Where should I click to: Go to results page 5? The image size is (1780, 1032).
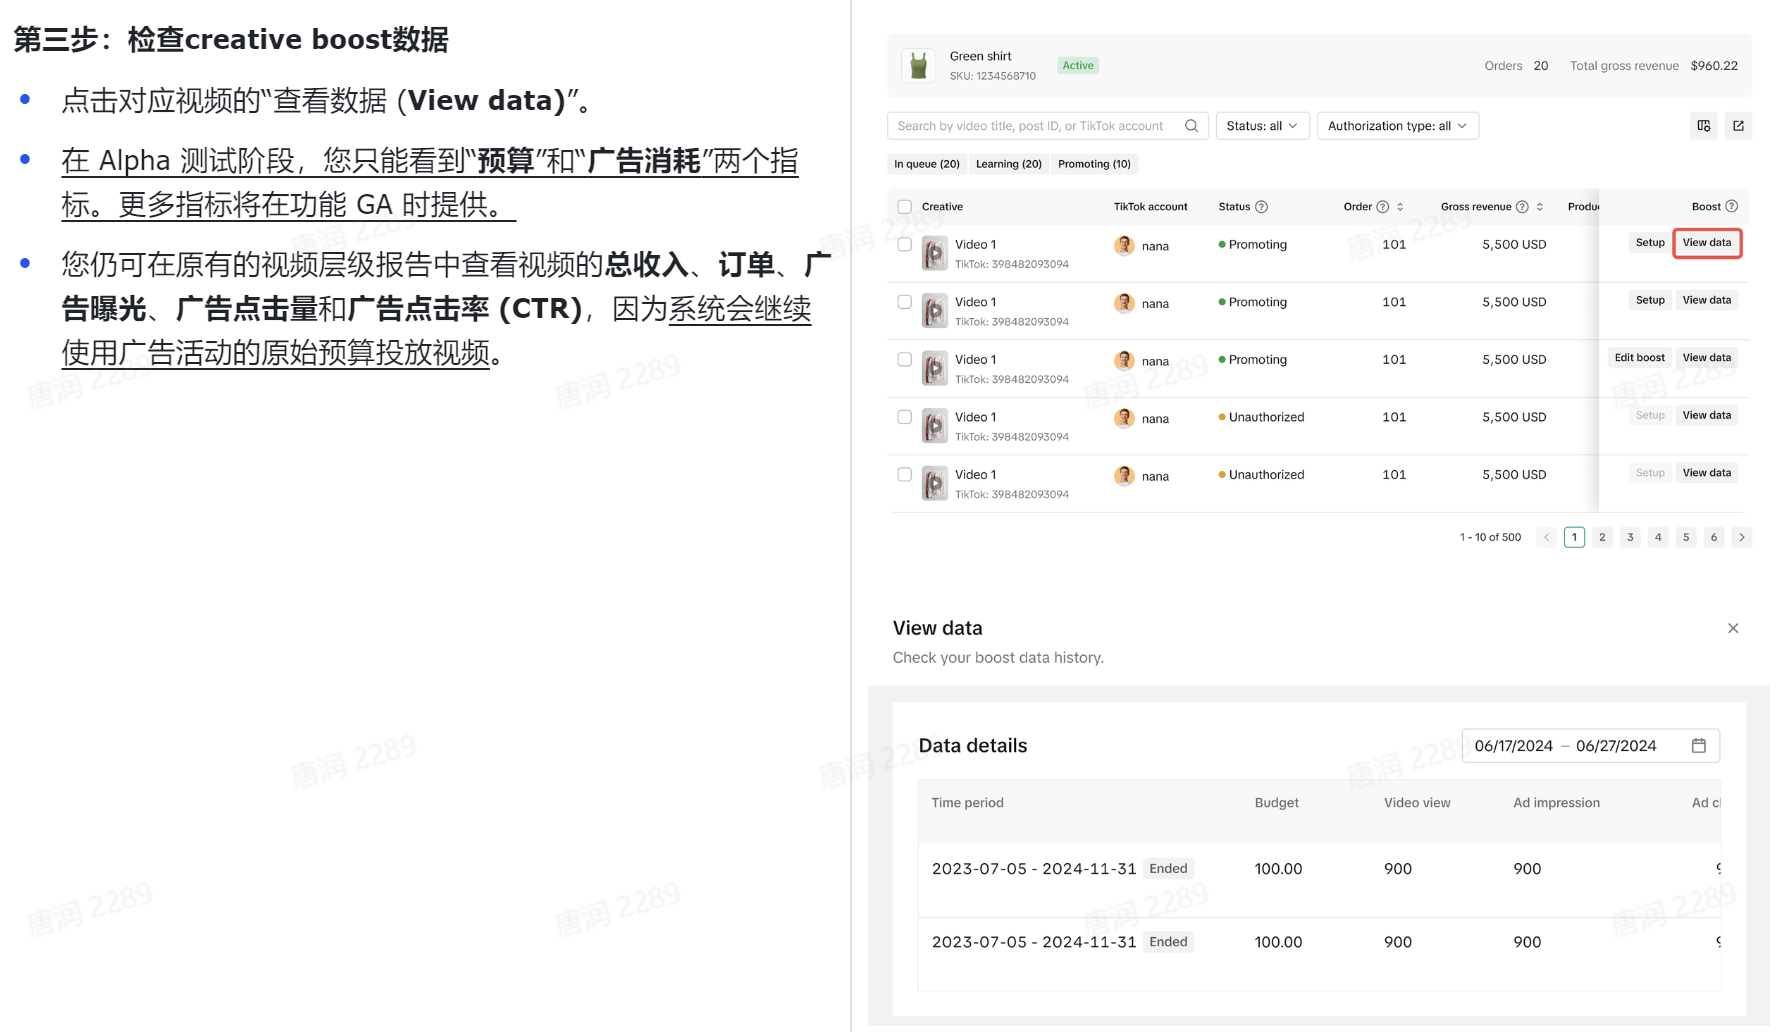click(1686, 537)
